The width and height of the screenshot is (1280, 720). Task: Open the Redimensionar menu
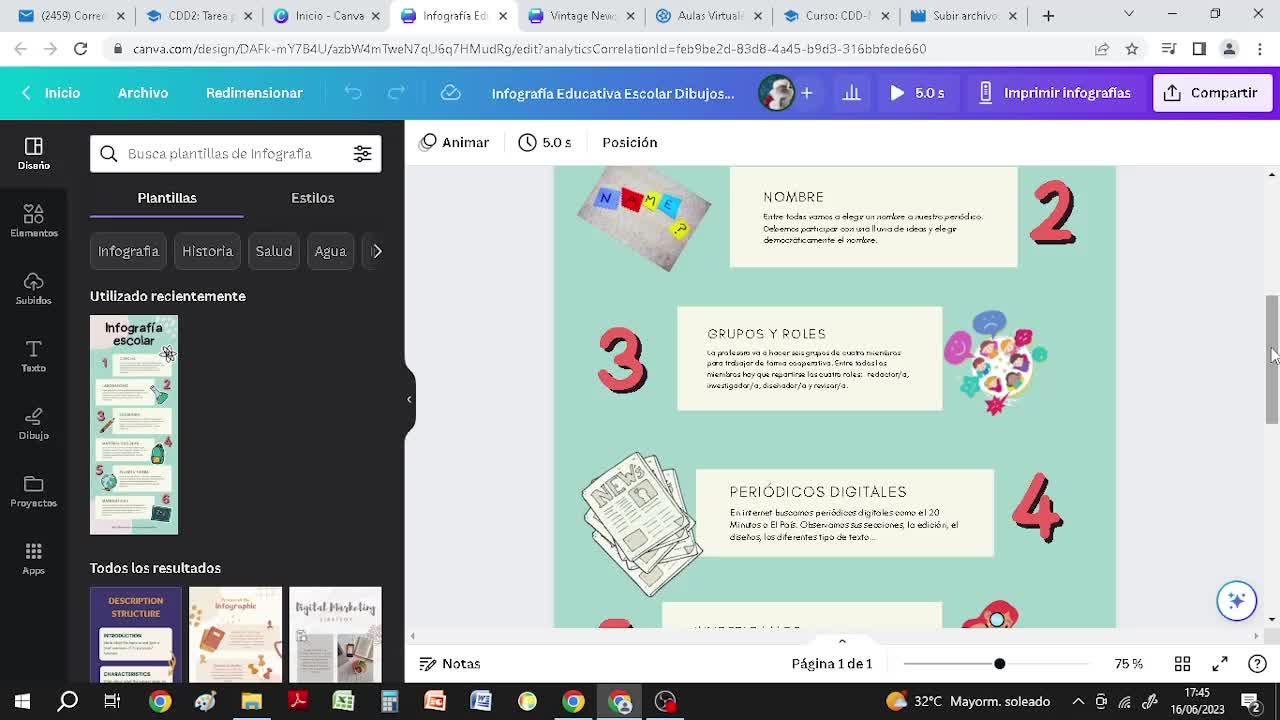click(x=254, y=93)
